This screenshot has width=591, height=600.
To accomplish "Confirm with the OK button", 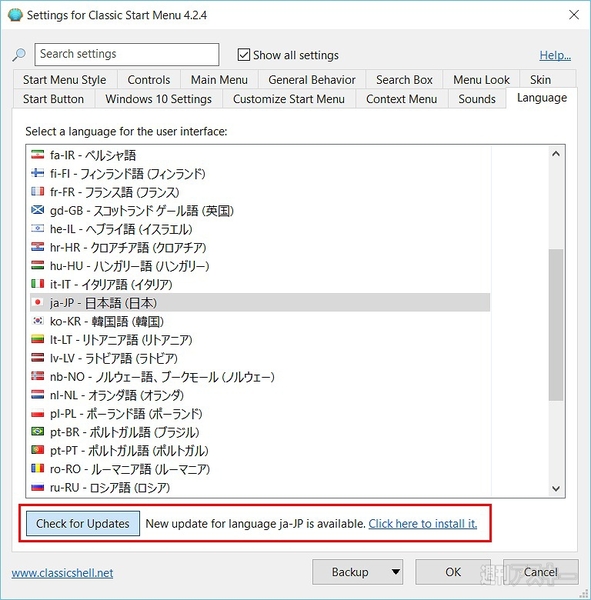I will point(453,572).
